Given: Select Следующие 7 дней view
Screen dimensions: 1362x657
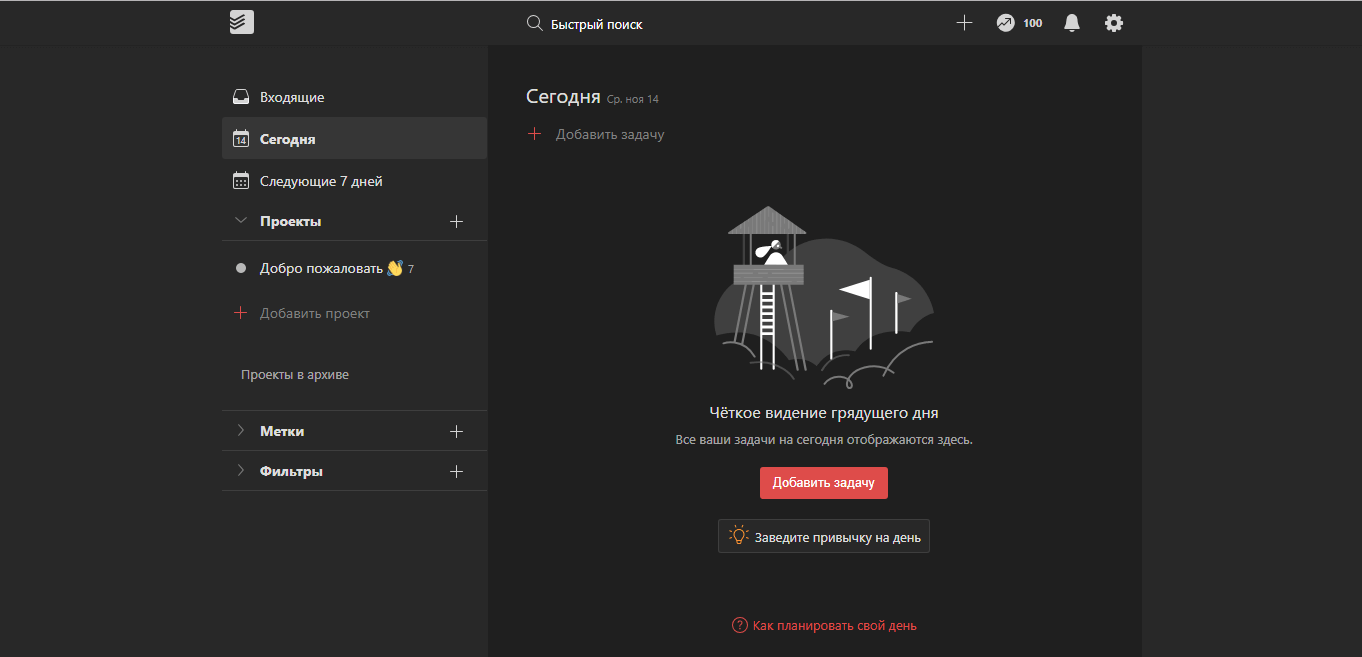Looking at the screenshot, I should (321, 182).
